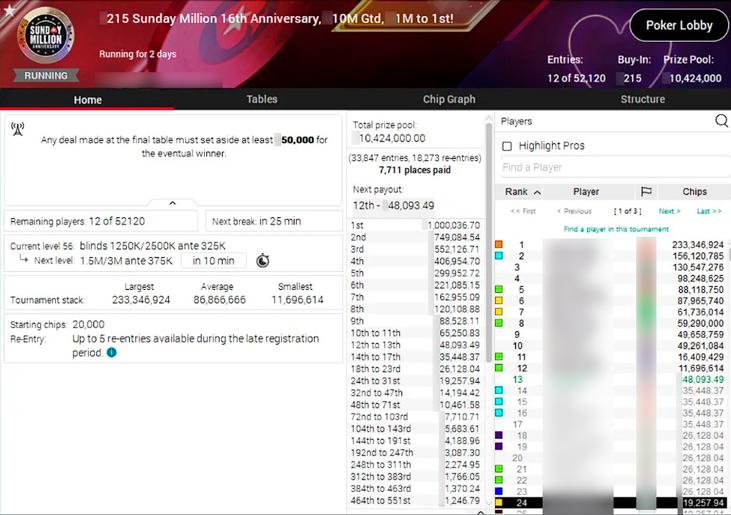Click the Average stack value 86,866,666
Screen dimensions: 731x515
pos(219,300)
